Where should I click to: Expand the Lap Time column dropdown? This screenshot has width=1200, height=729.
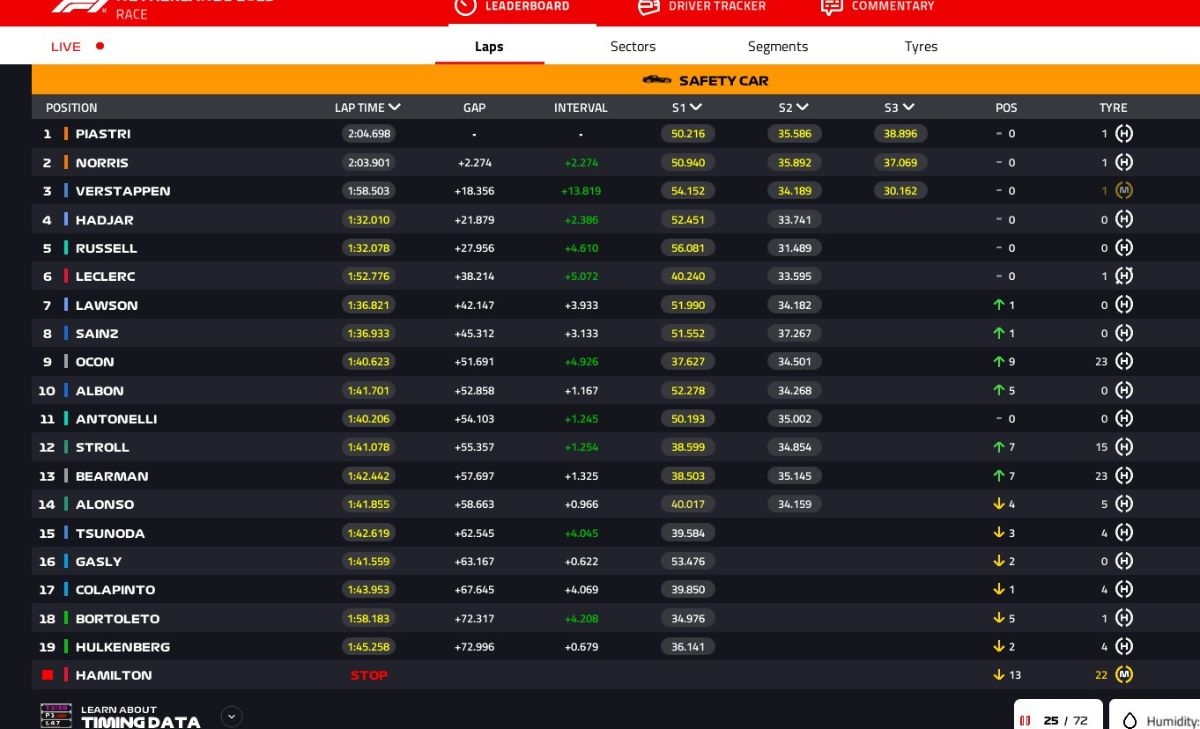pos(395,107)
